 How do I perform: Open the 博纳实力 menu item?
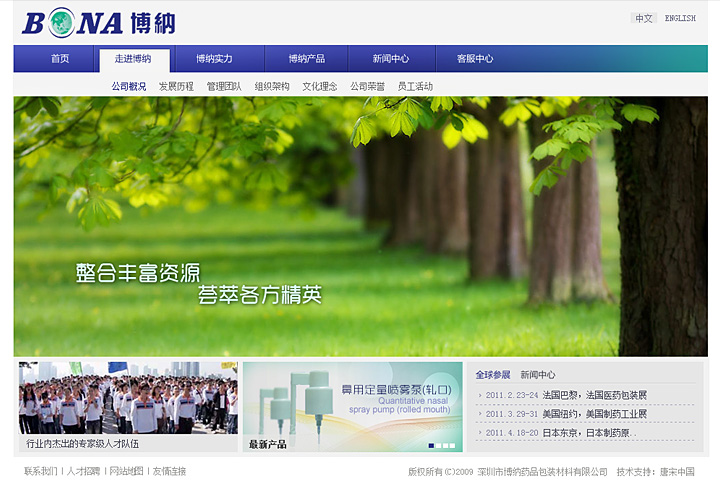tap(214, 59)
